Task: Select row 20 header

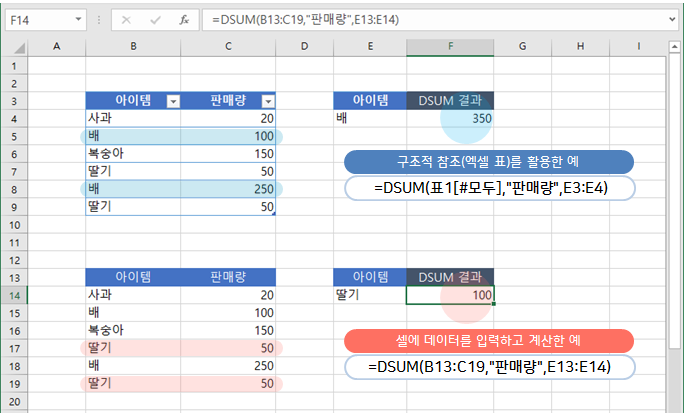Action: point(14,402)
